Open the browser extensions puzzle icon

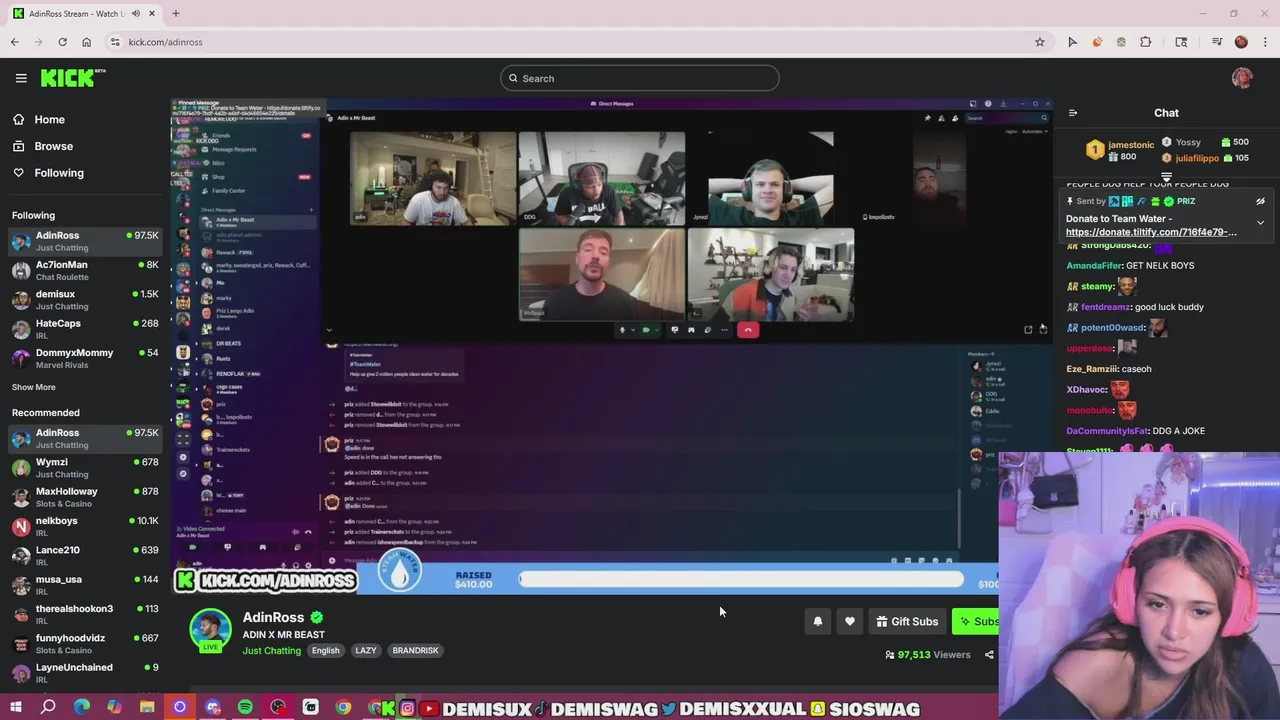(x=1146, y=42)
